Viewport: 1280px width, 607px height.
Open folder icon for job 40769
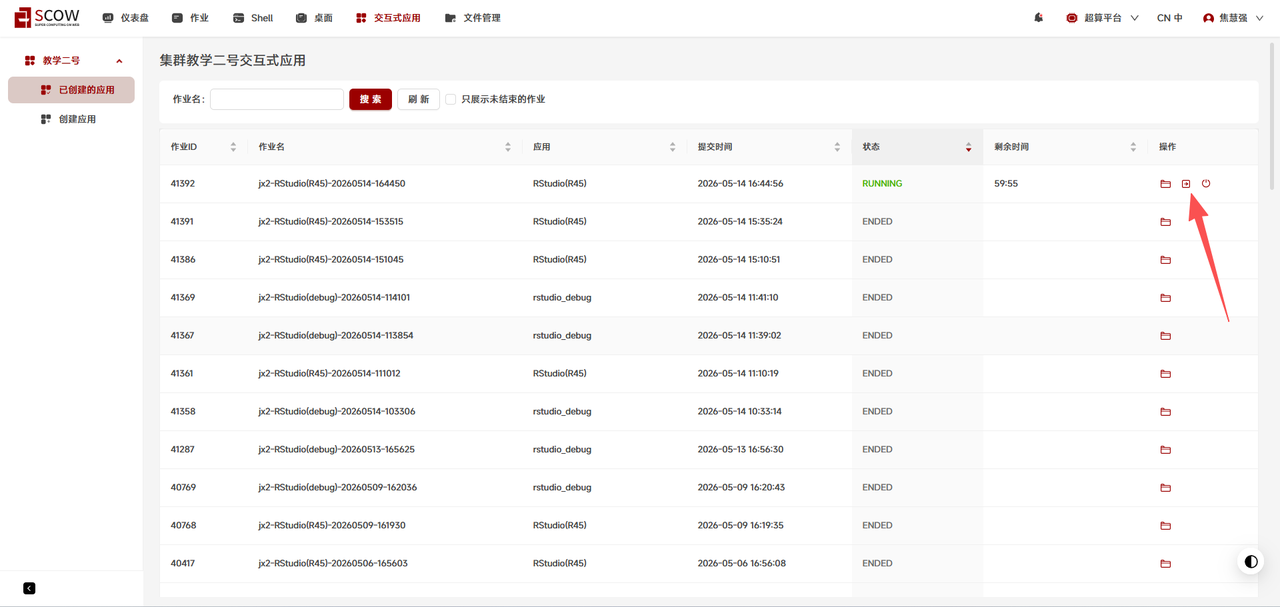[1165, 488]
